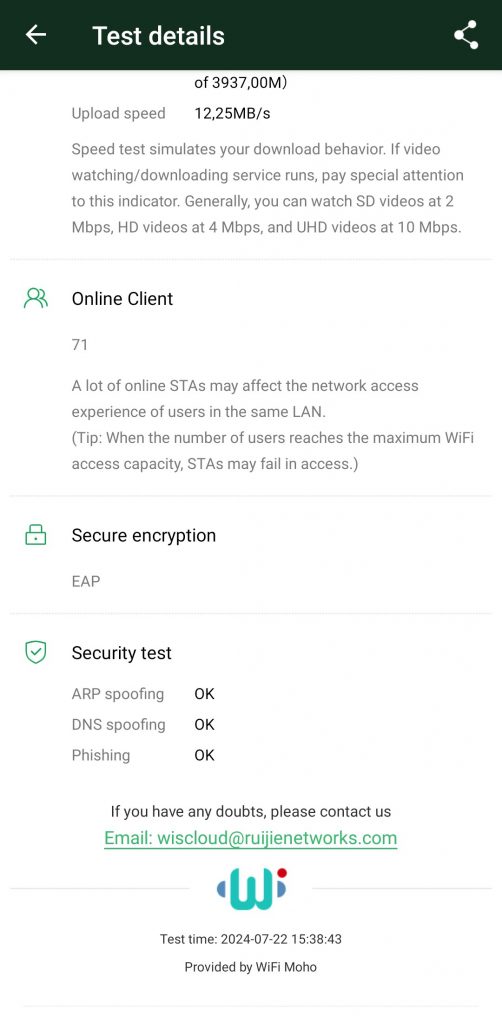The image size is (502, 1024).
Task: Tap the online client count 71
Action: [x=80, y=345]
